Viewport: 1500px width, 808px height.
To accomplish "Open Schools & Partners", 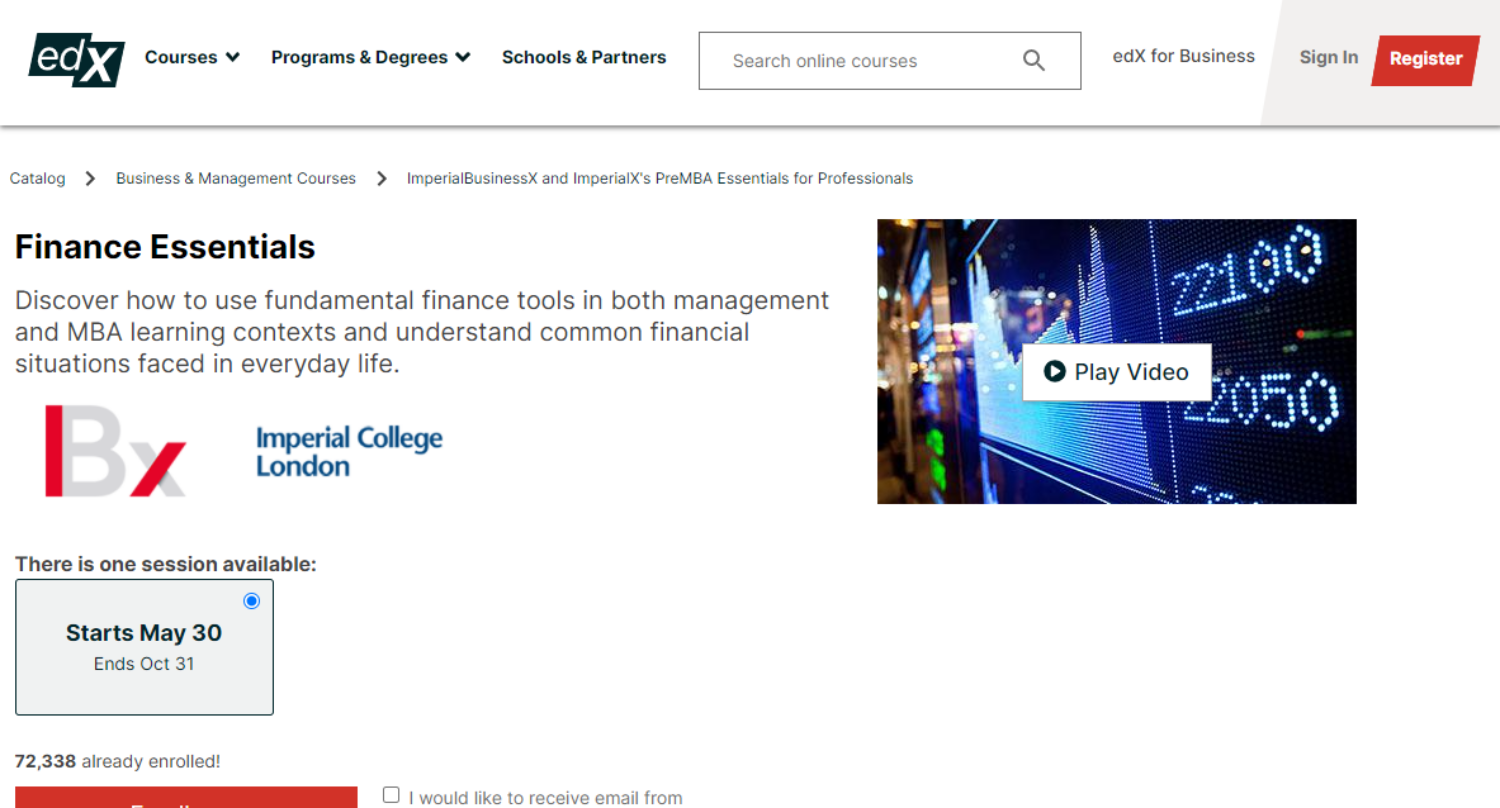I will [x=584, y=57].
